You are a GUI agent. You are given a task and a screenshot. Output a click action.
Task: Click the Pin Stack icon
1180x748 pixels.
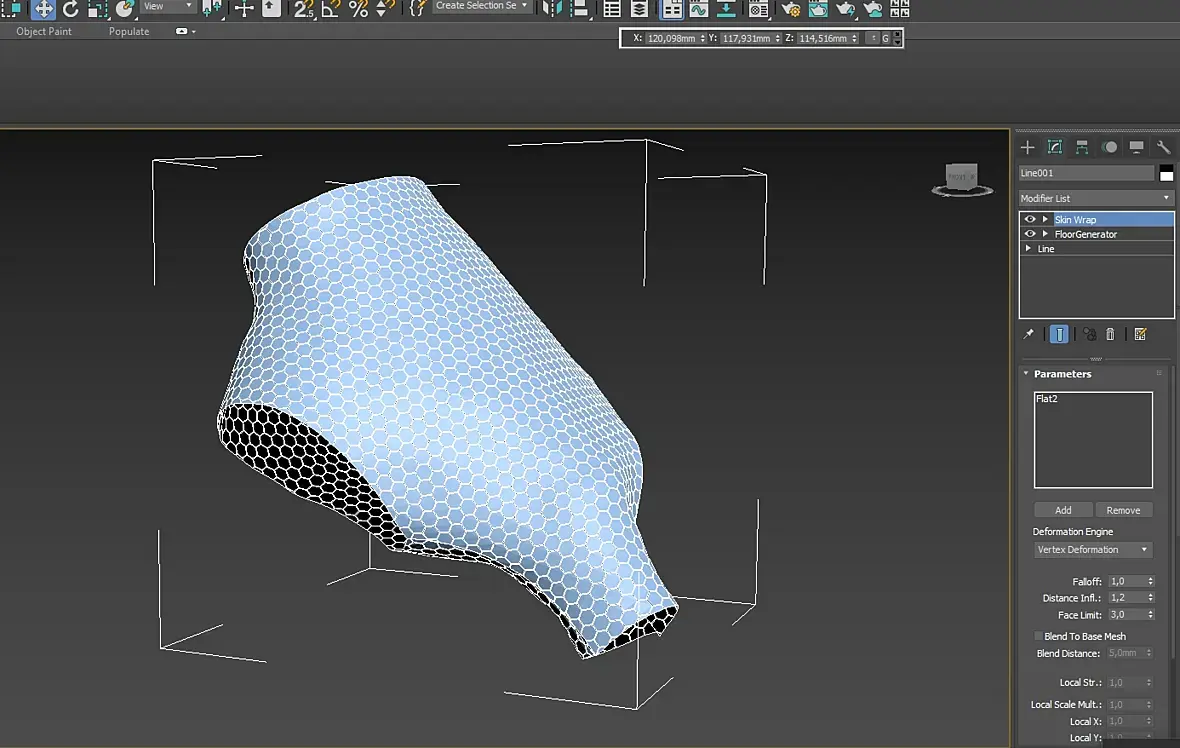click(x=1028, y=334)
